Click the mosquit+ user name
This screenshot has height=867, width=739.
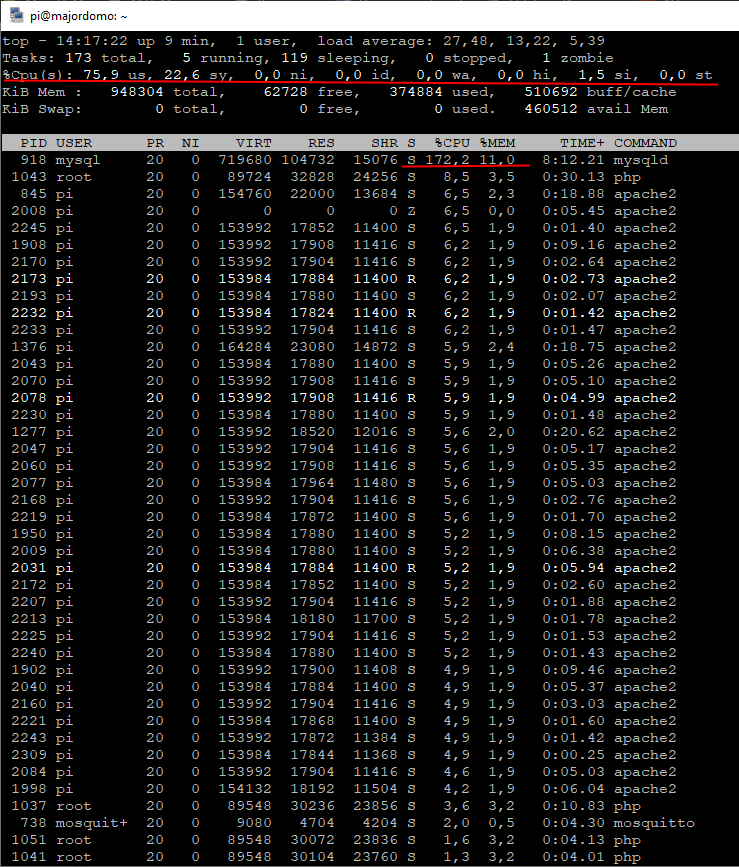click(91, 823)
